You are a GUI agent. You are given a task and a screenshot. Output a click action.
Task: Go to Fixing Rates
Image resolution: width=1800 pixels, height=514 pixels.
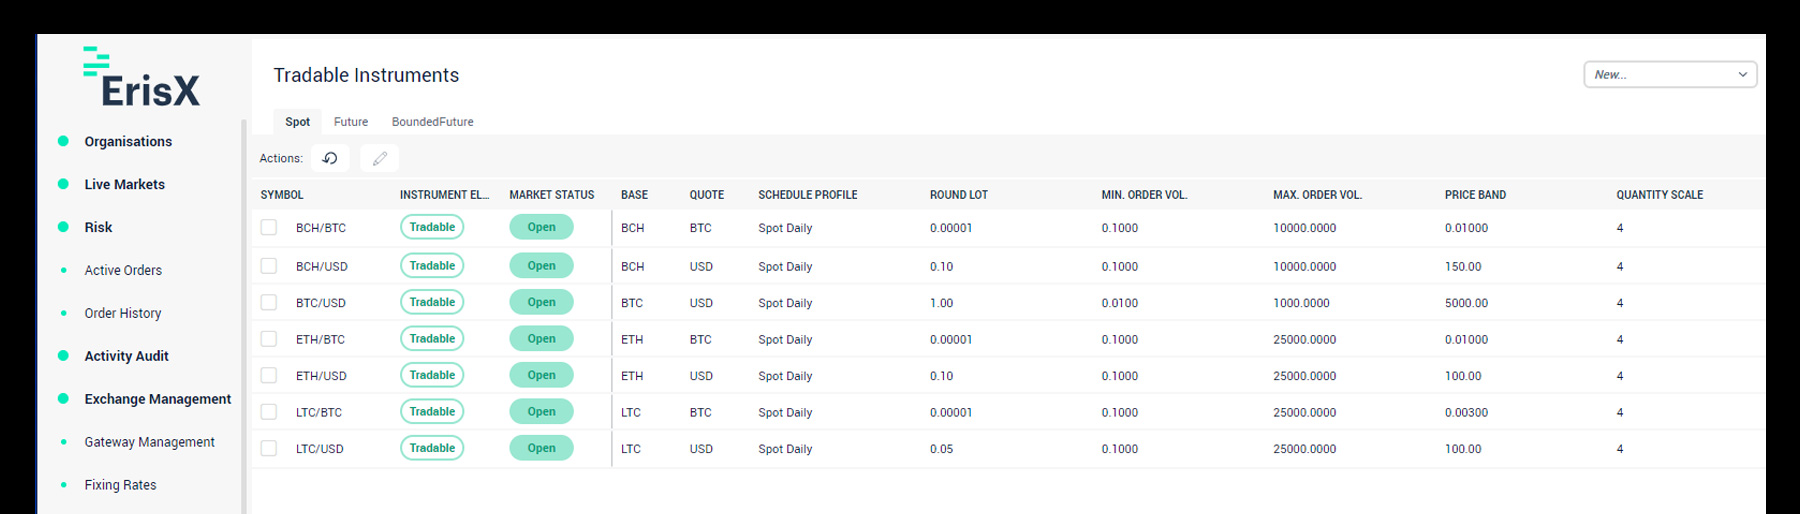pyautogui.click(x=120, y=485)
